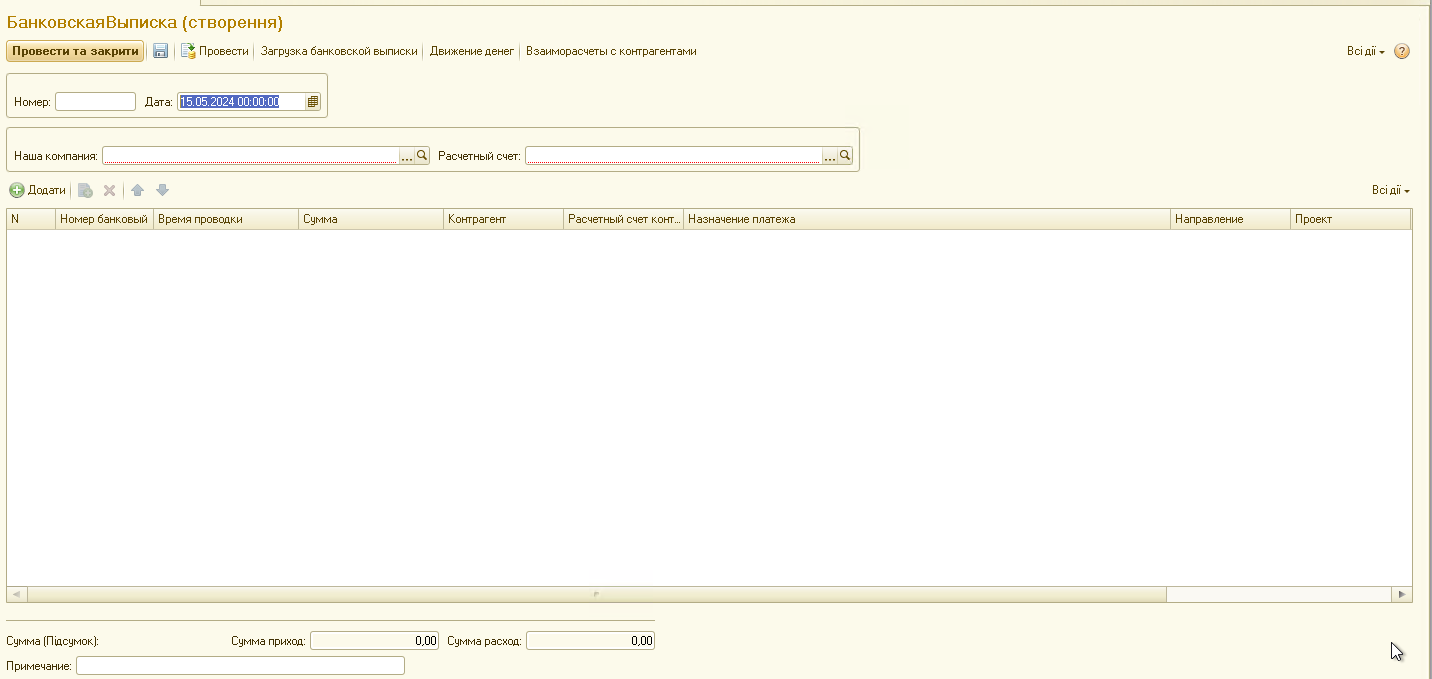Open calendar picker next to date field
Image resolution: width=1432 pixels, height=679 pixels.
[313, 101]
